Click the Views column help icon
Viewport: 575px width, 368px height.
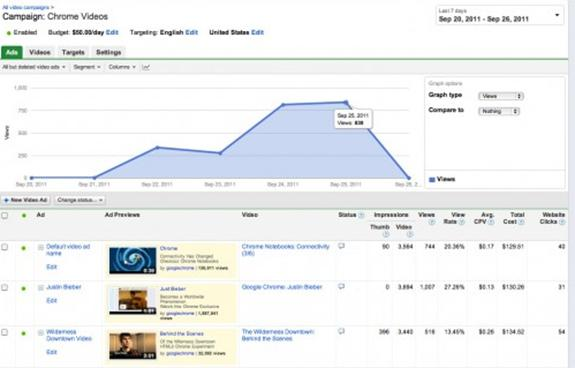click(x=432, y=222)
